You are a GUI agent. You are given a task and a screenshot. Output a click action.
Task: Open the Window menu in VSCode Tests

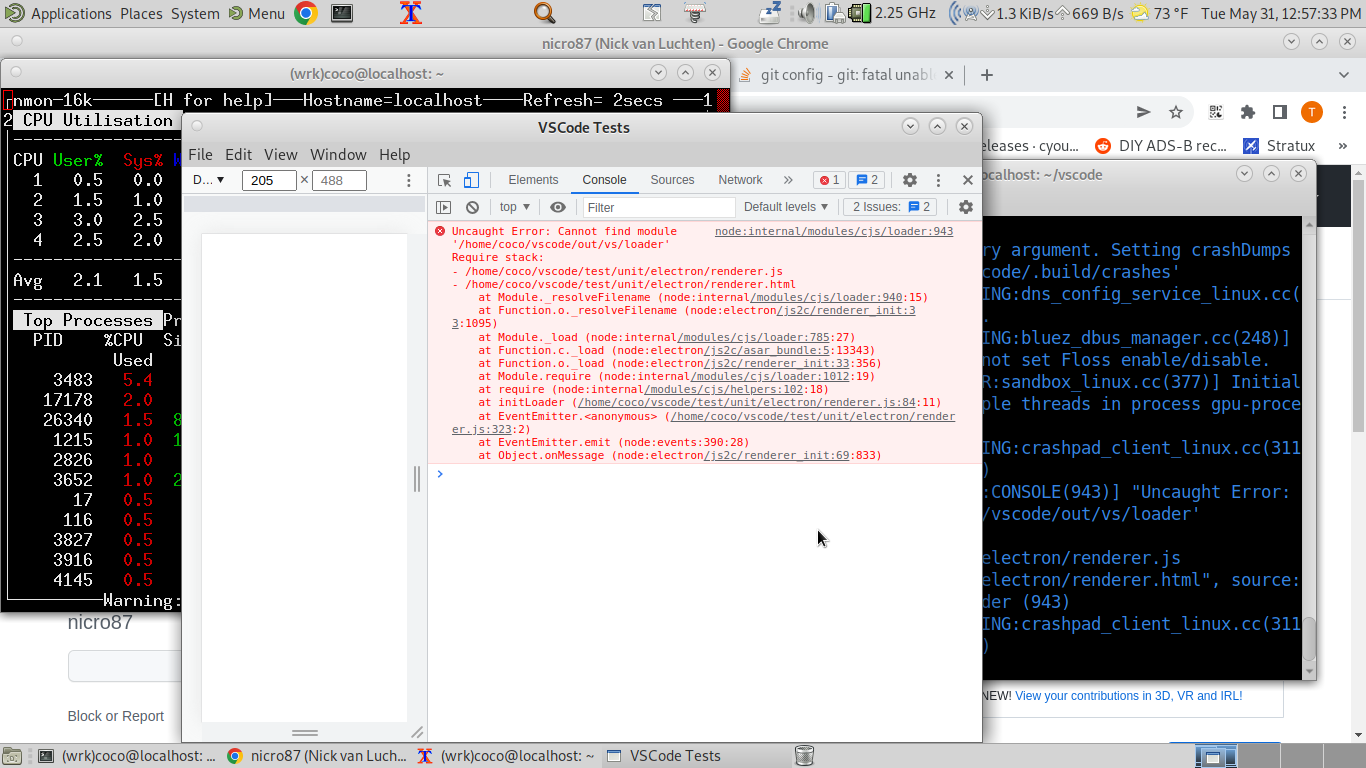338,154
